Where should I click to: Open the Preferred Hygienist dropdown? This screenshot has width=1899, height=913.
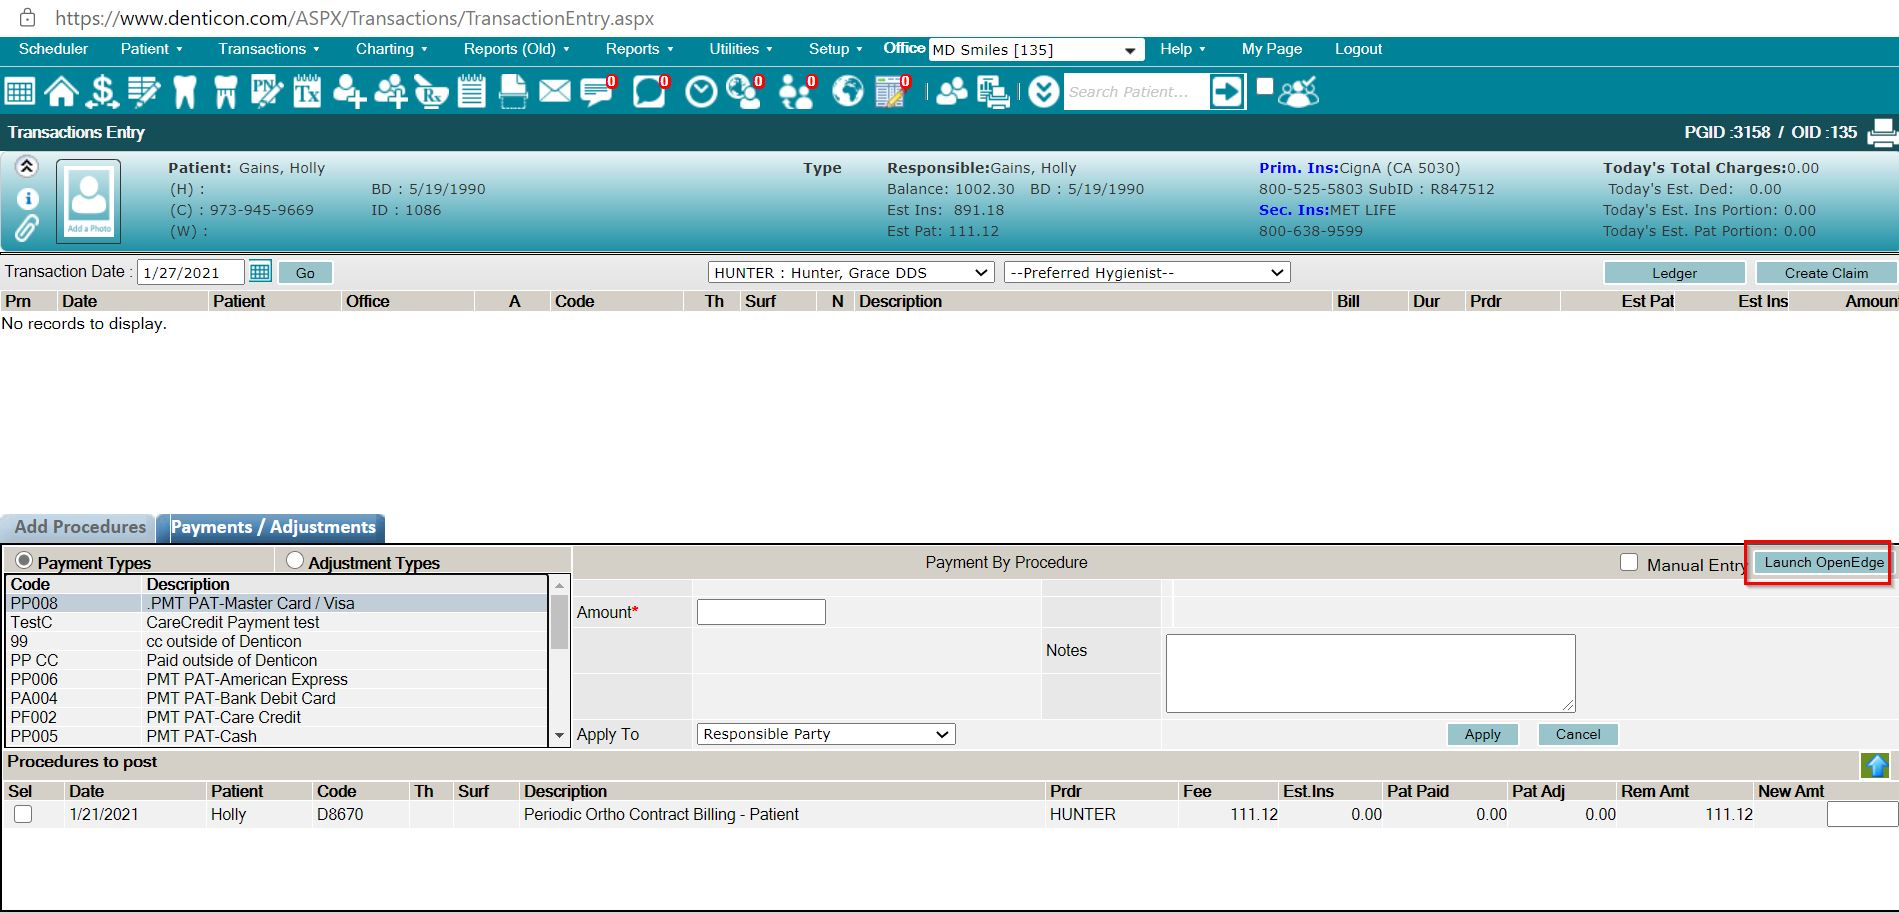pyautogui.click(x=1147, y=272)
